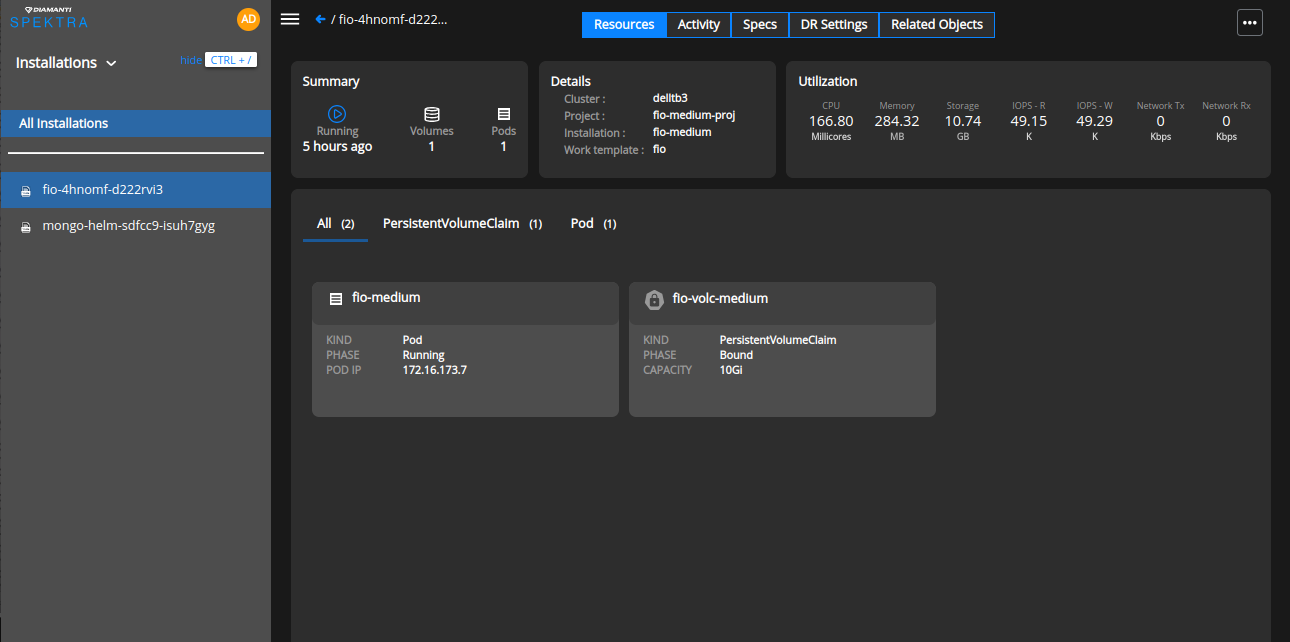1290x642 pixels.
Task: Click the pod IP 172.16.173.7
Action: tap(435, 370)
